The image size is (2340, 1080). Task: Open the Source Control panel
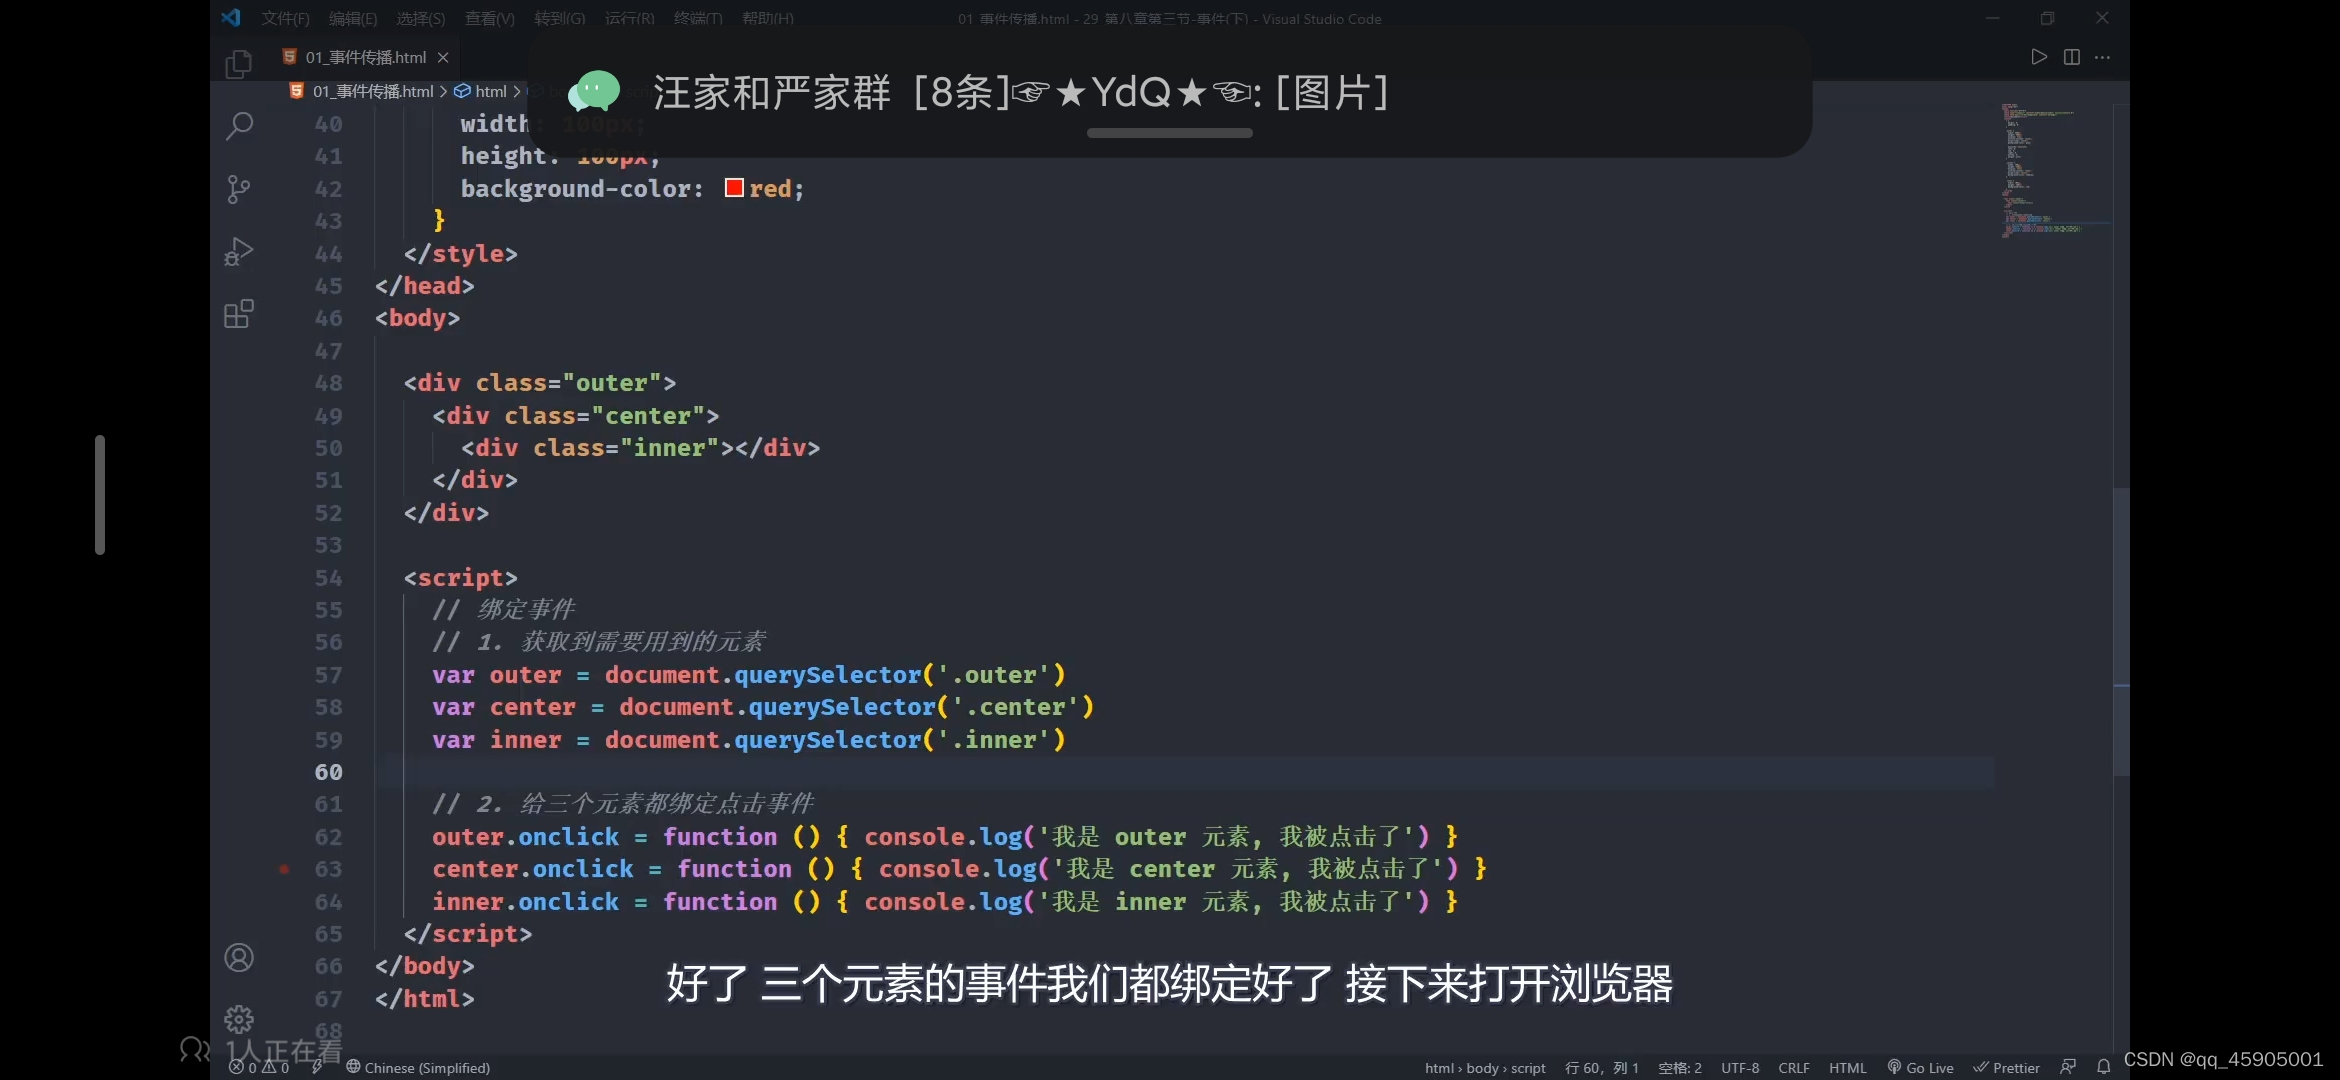239,189
